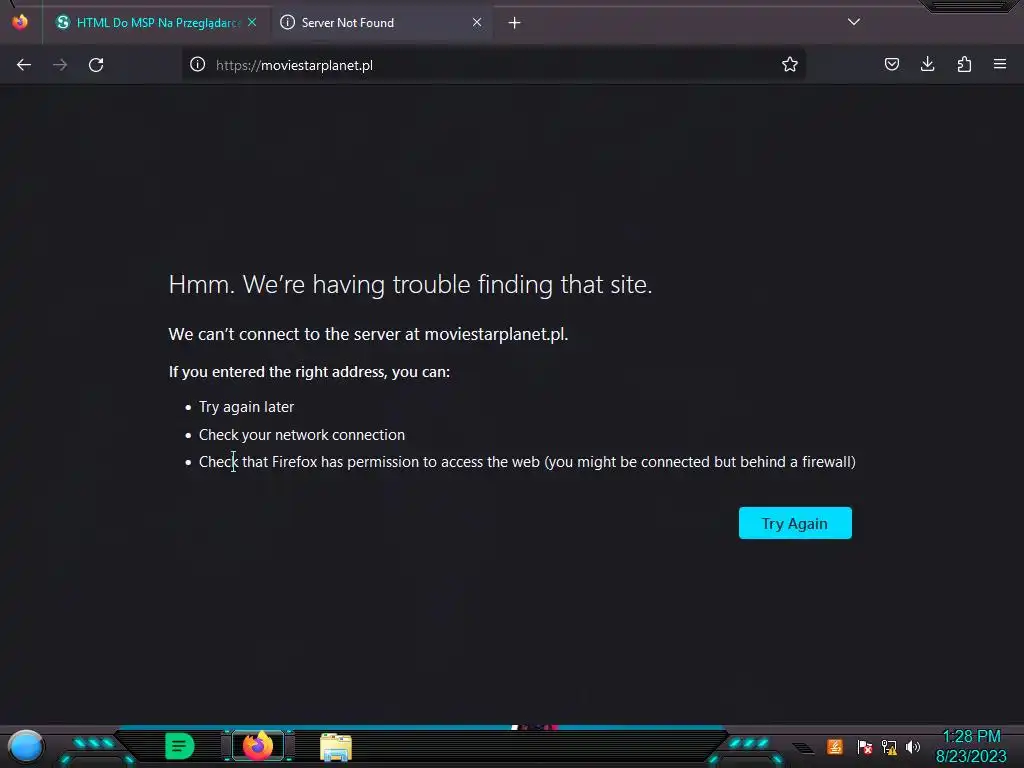Click 'Check that Firefox has permission' line
1024x768 pixels.
527,462
